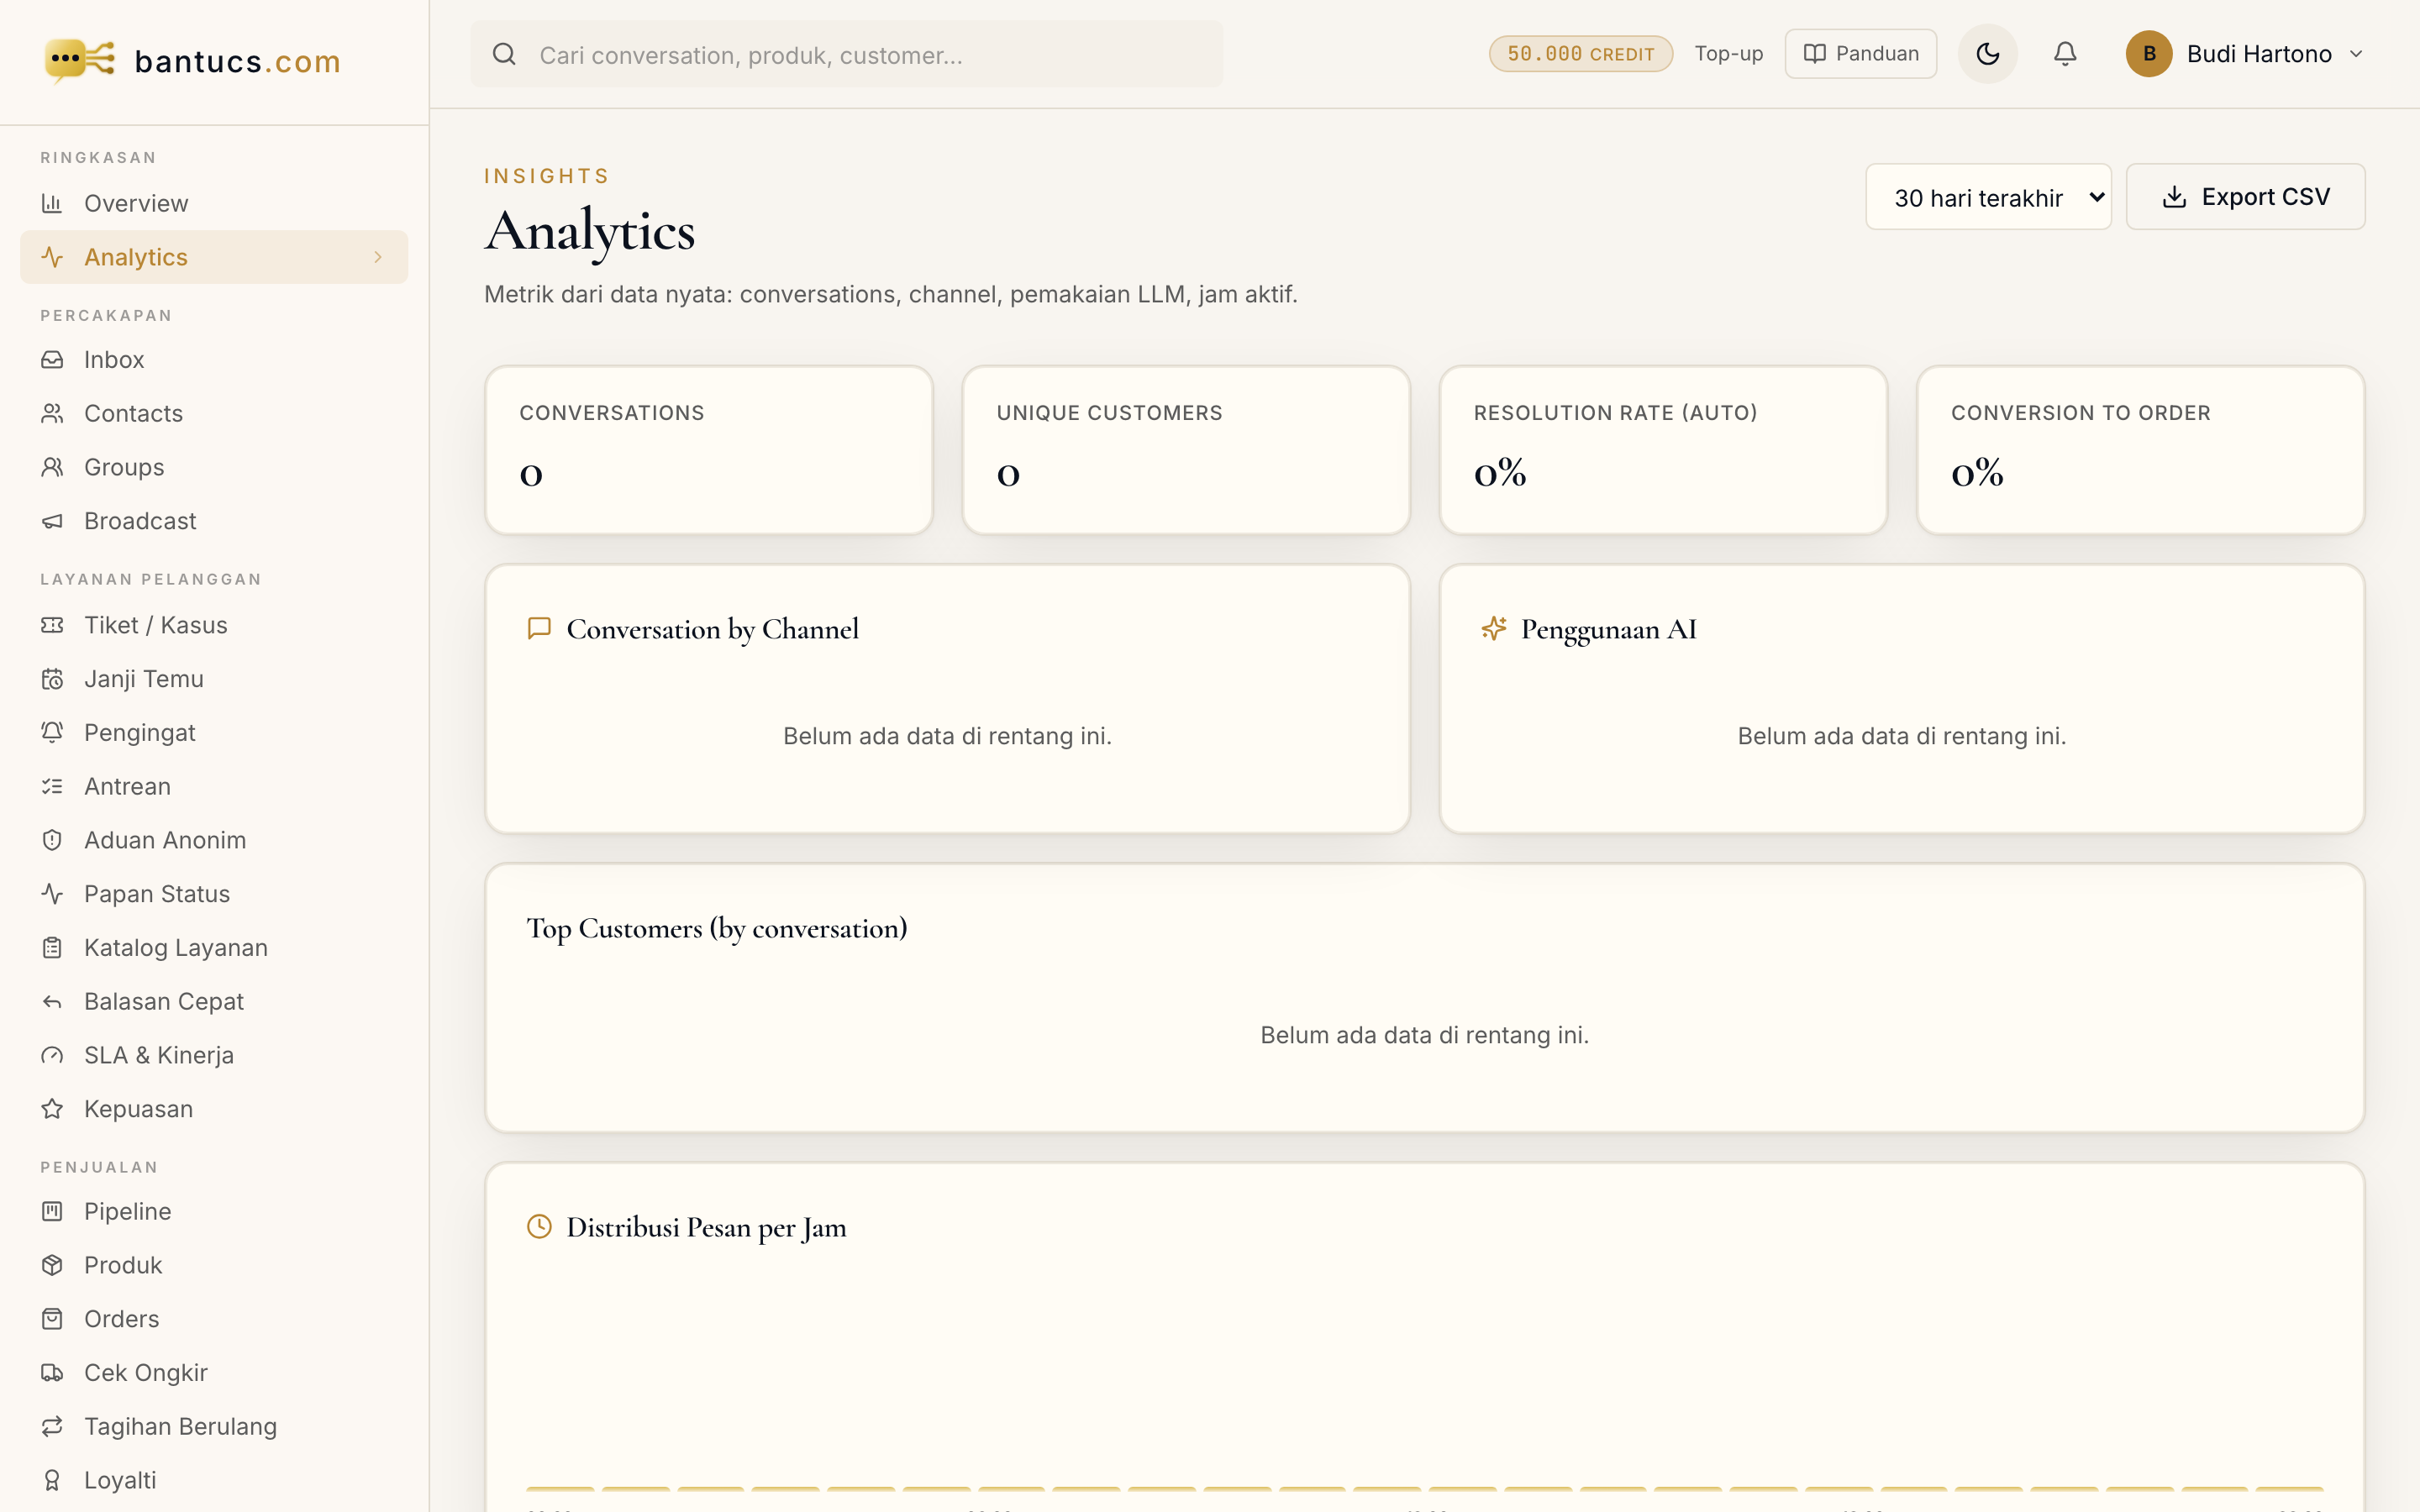Click the Distribusi Pesan per Jam clock icon
This screenshot has width=2420, height=1512.
click(539, 1226)
